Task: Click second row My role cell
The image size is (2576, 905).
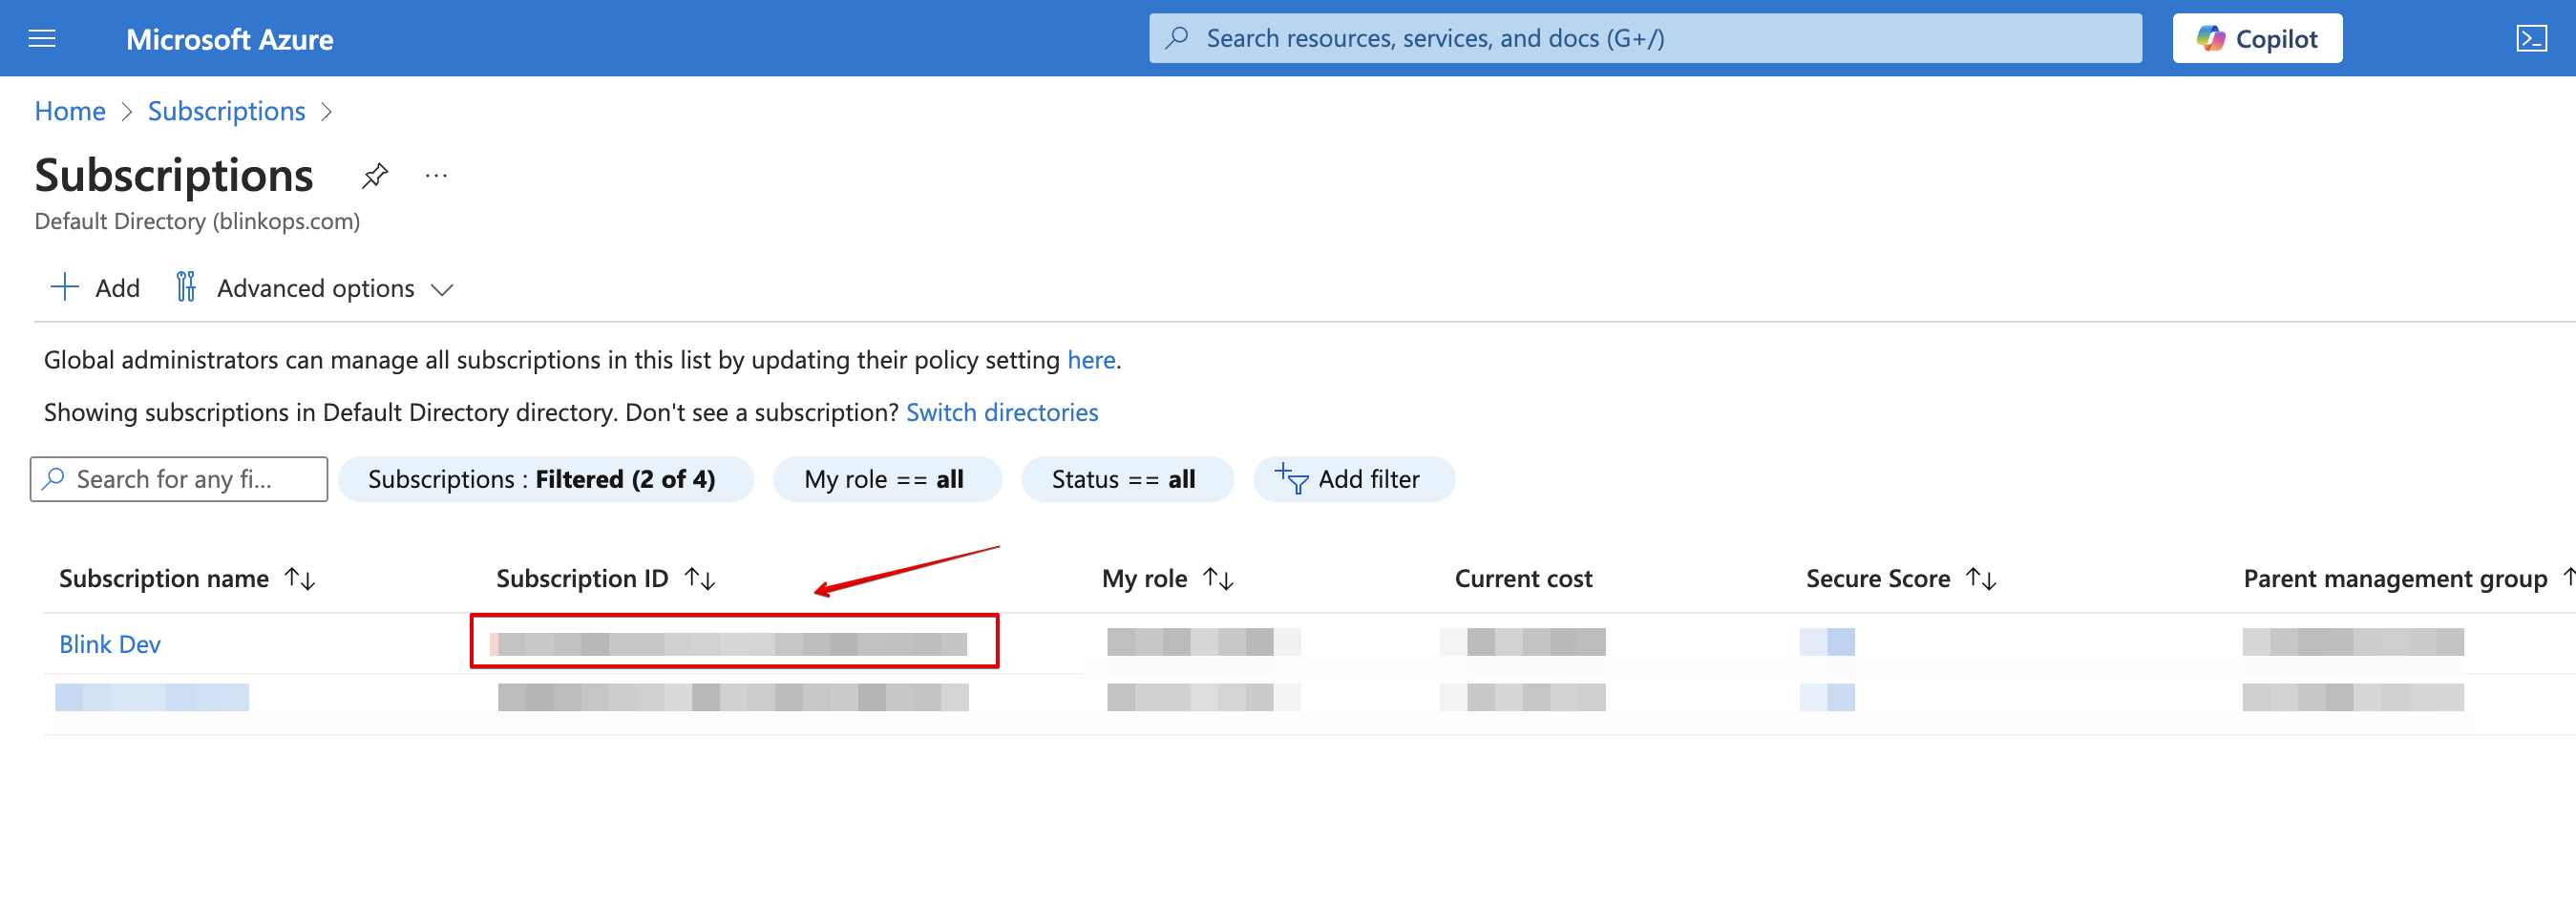Action: (x=1204, y=698)
